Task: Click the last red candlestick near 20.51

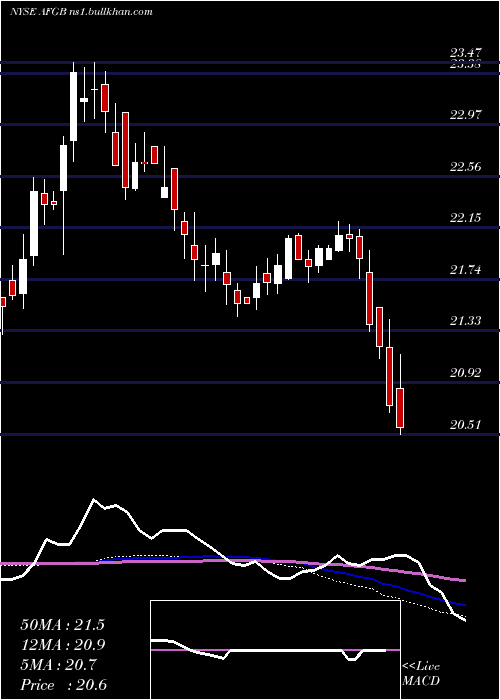Action: pyautogui.click(x=400, y=408)
